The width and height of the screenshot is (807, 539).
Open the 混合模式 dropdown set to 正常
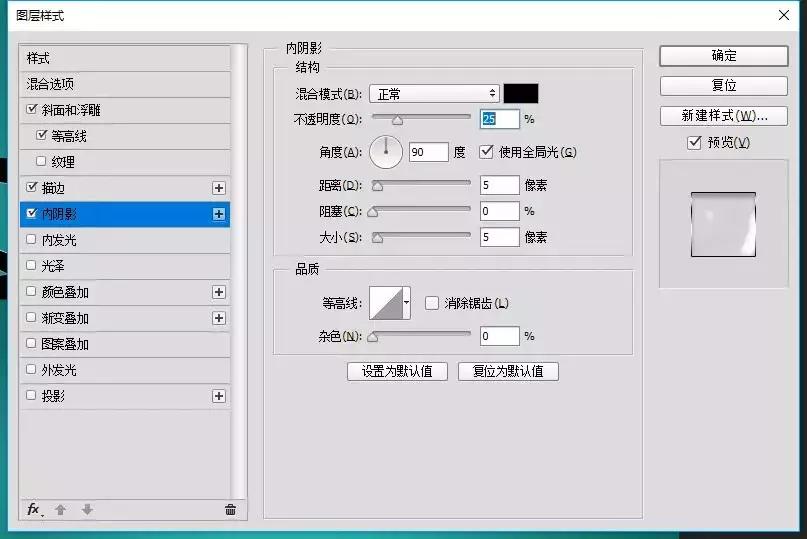click(434, 94)
